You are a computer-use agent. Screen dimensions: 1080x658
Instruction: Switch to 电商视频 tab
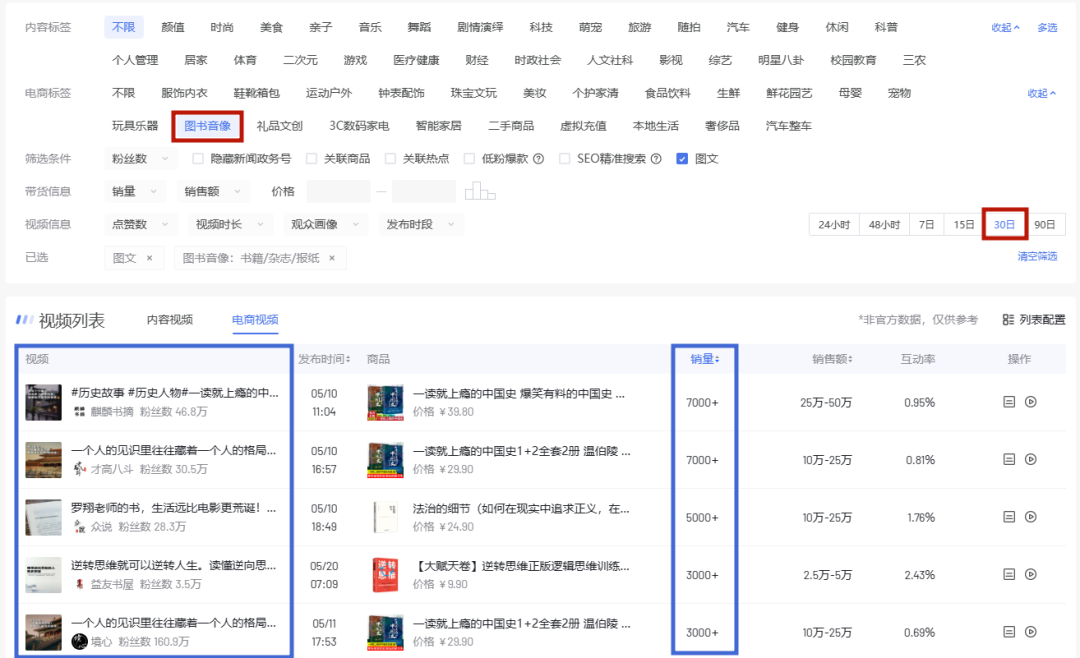tap(255, 320)
